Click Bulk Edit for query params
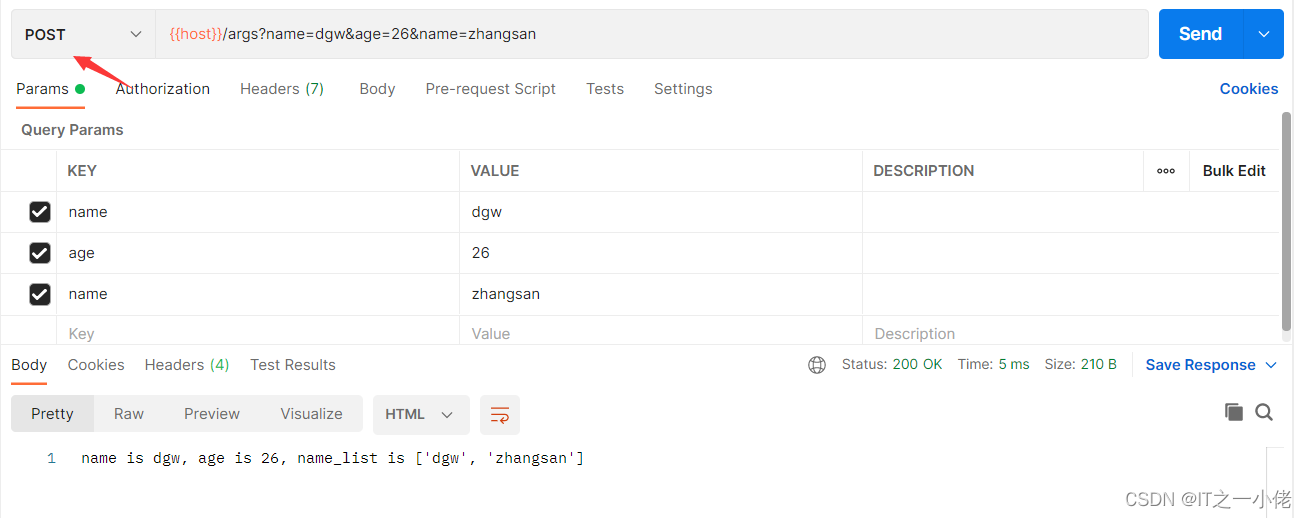This screenshot has width=1307, height=518. (1234, 171)
